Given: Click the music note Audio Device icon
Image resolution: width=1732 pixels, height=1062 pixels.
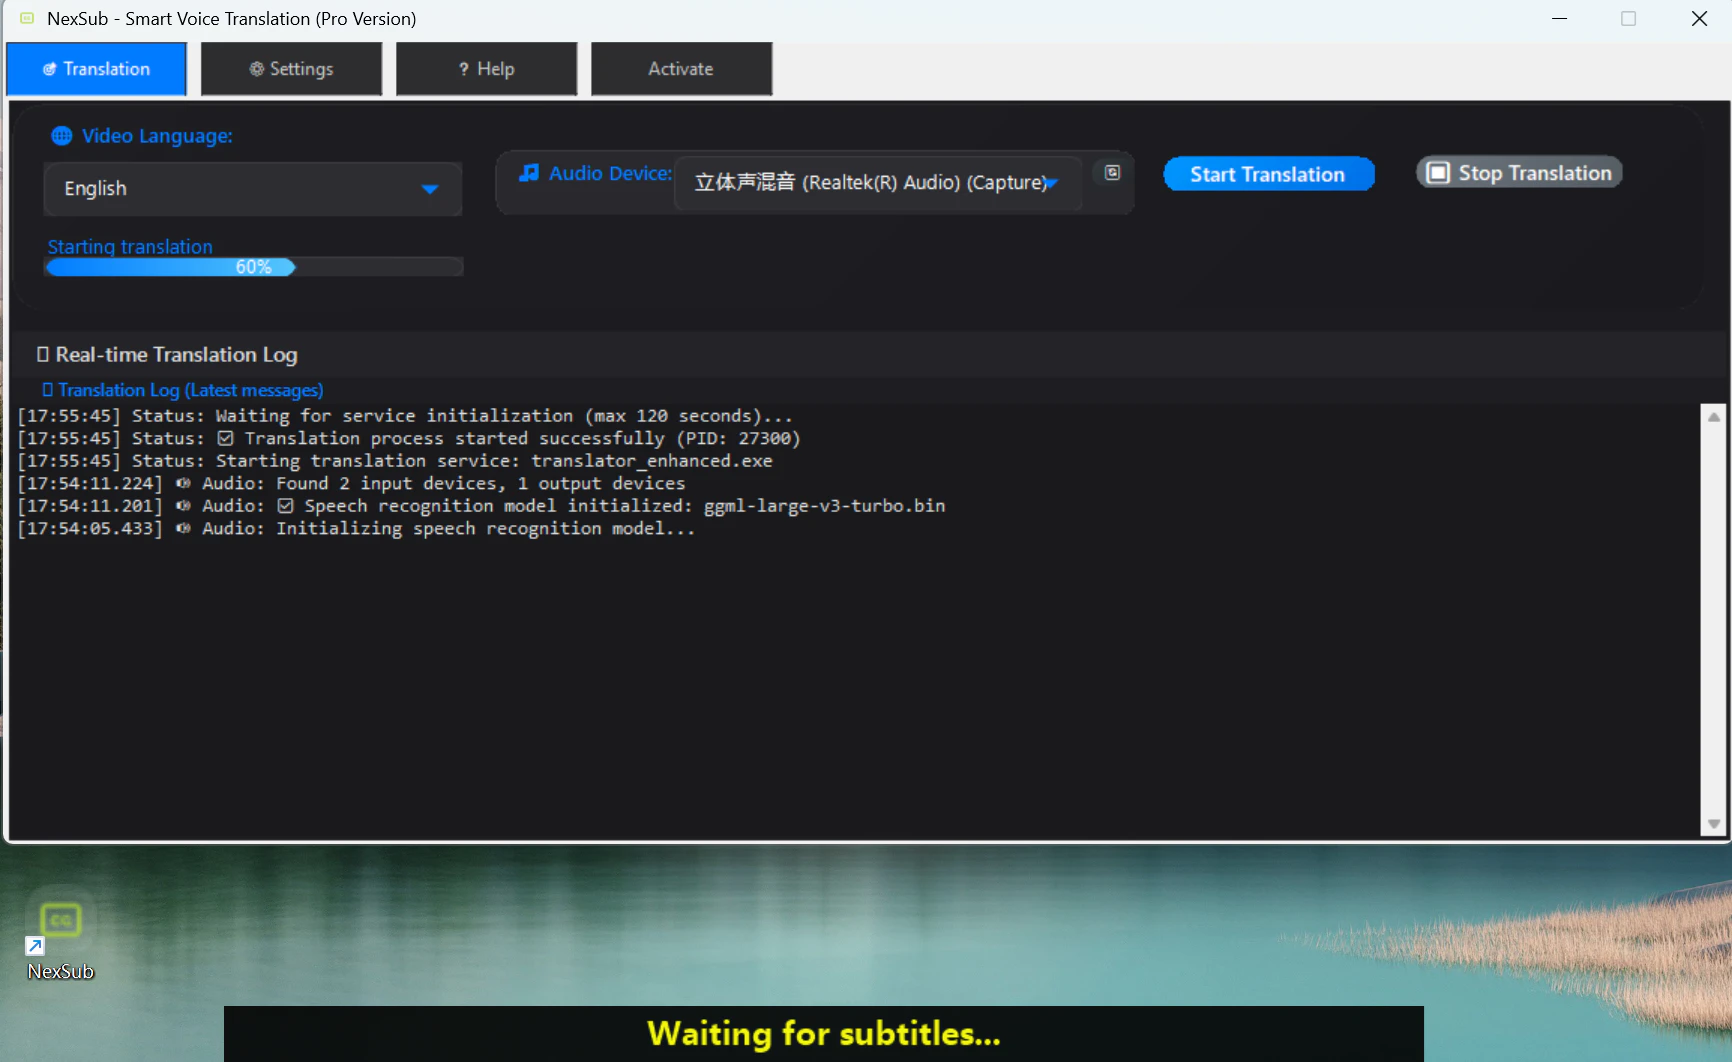Looking at the screenshot, I should click(529, 173).
